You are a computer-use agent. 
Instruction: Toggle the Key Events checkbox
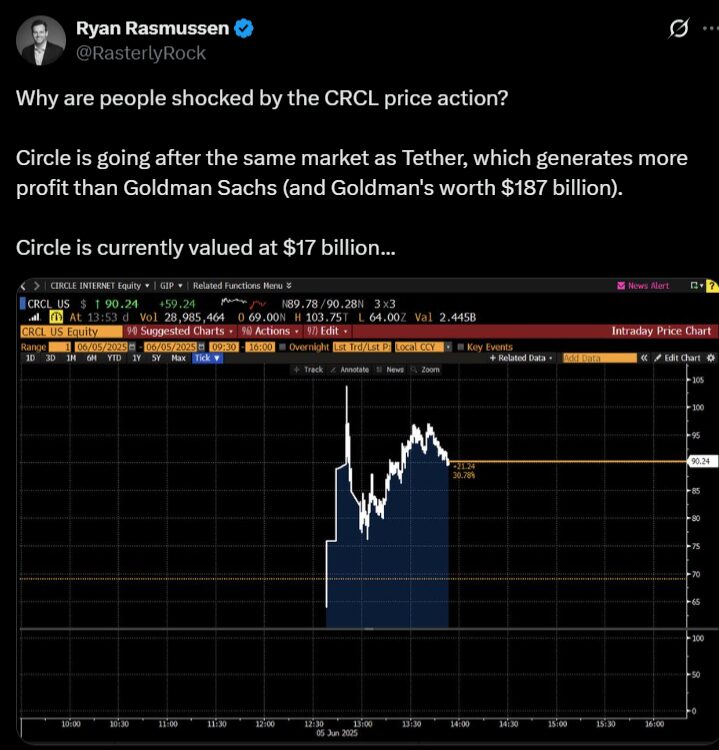[x=461, y=346]
